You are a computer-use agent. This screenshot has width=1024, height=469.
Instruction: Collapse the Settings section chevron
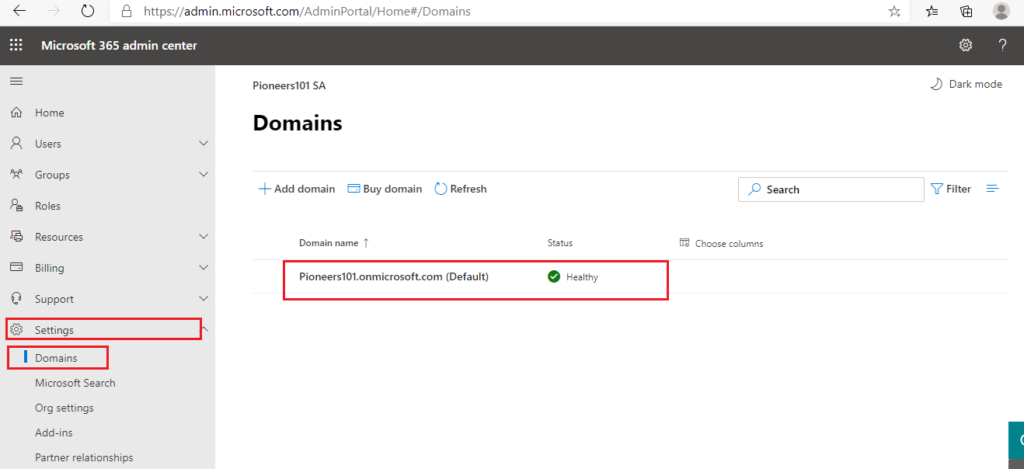(x=205, y=329)
